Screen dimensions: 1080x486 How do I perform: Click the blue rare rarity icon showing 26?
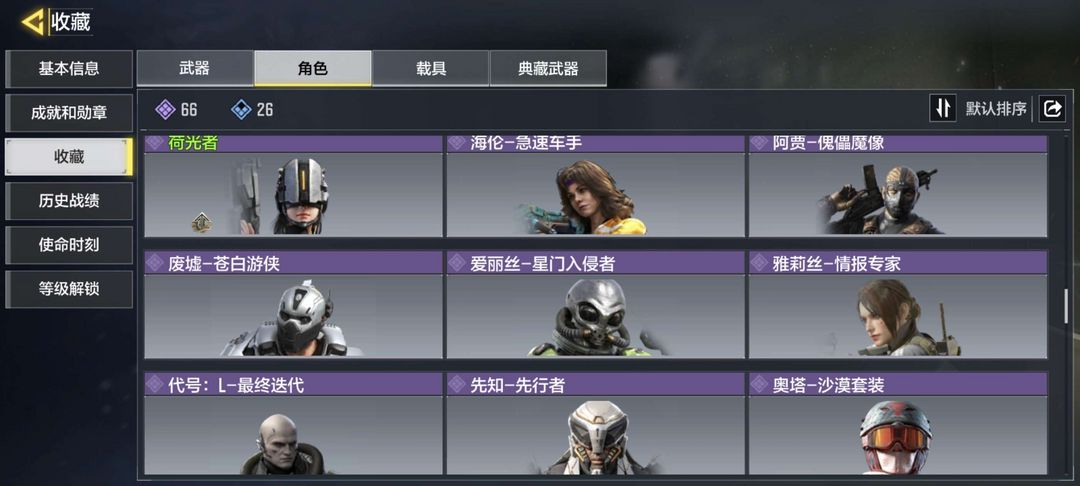(241, 109)
